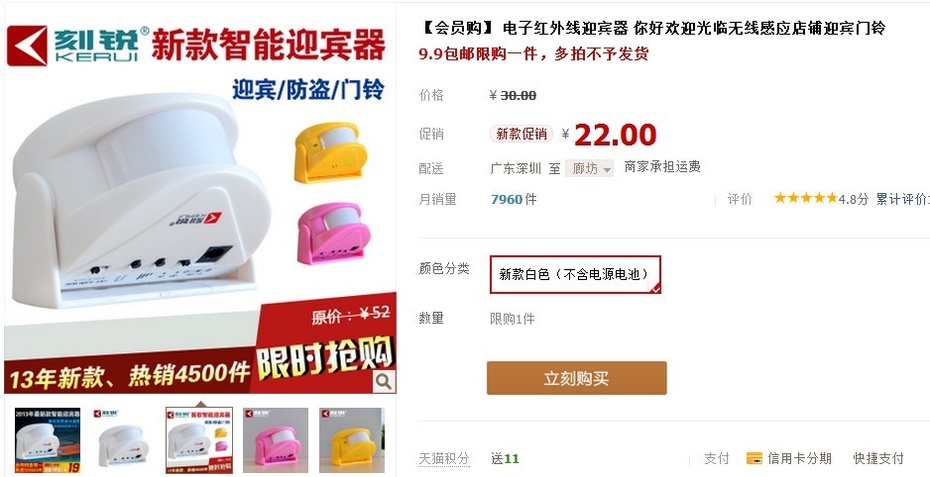The width and height of the screenshot is (930, 477).
Task: Click the 信用卡分期 installment link
Action: tap(799, 458)
